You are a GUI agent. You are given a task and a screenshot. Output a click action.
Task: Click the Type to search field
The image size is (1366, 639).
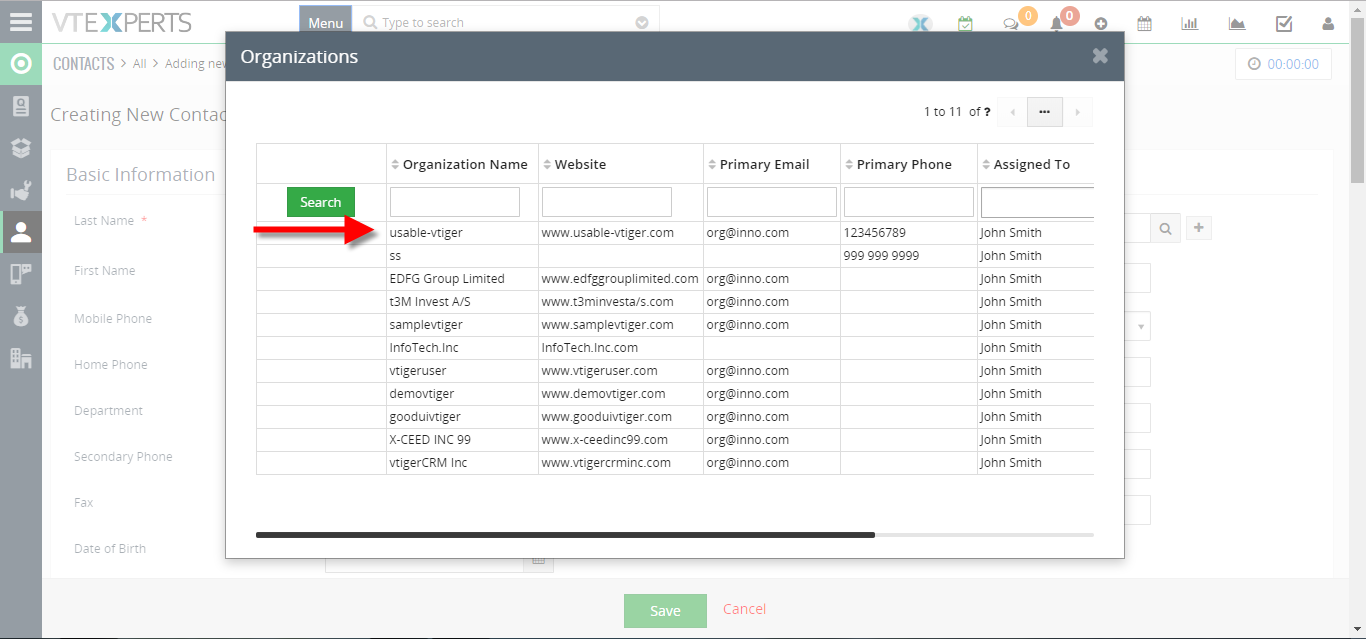(505, 22)
